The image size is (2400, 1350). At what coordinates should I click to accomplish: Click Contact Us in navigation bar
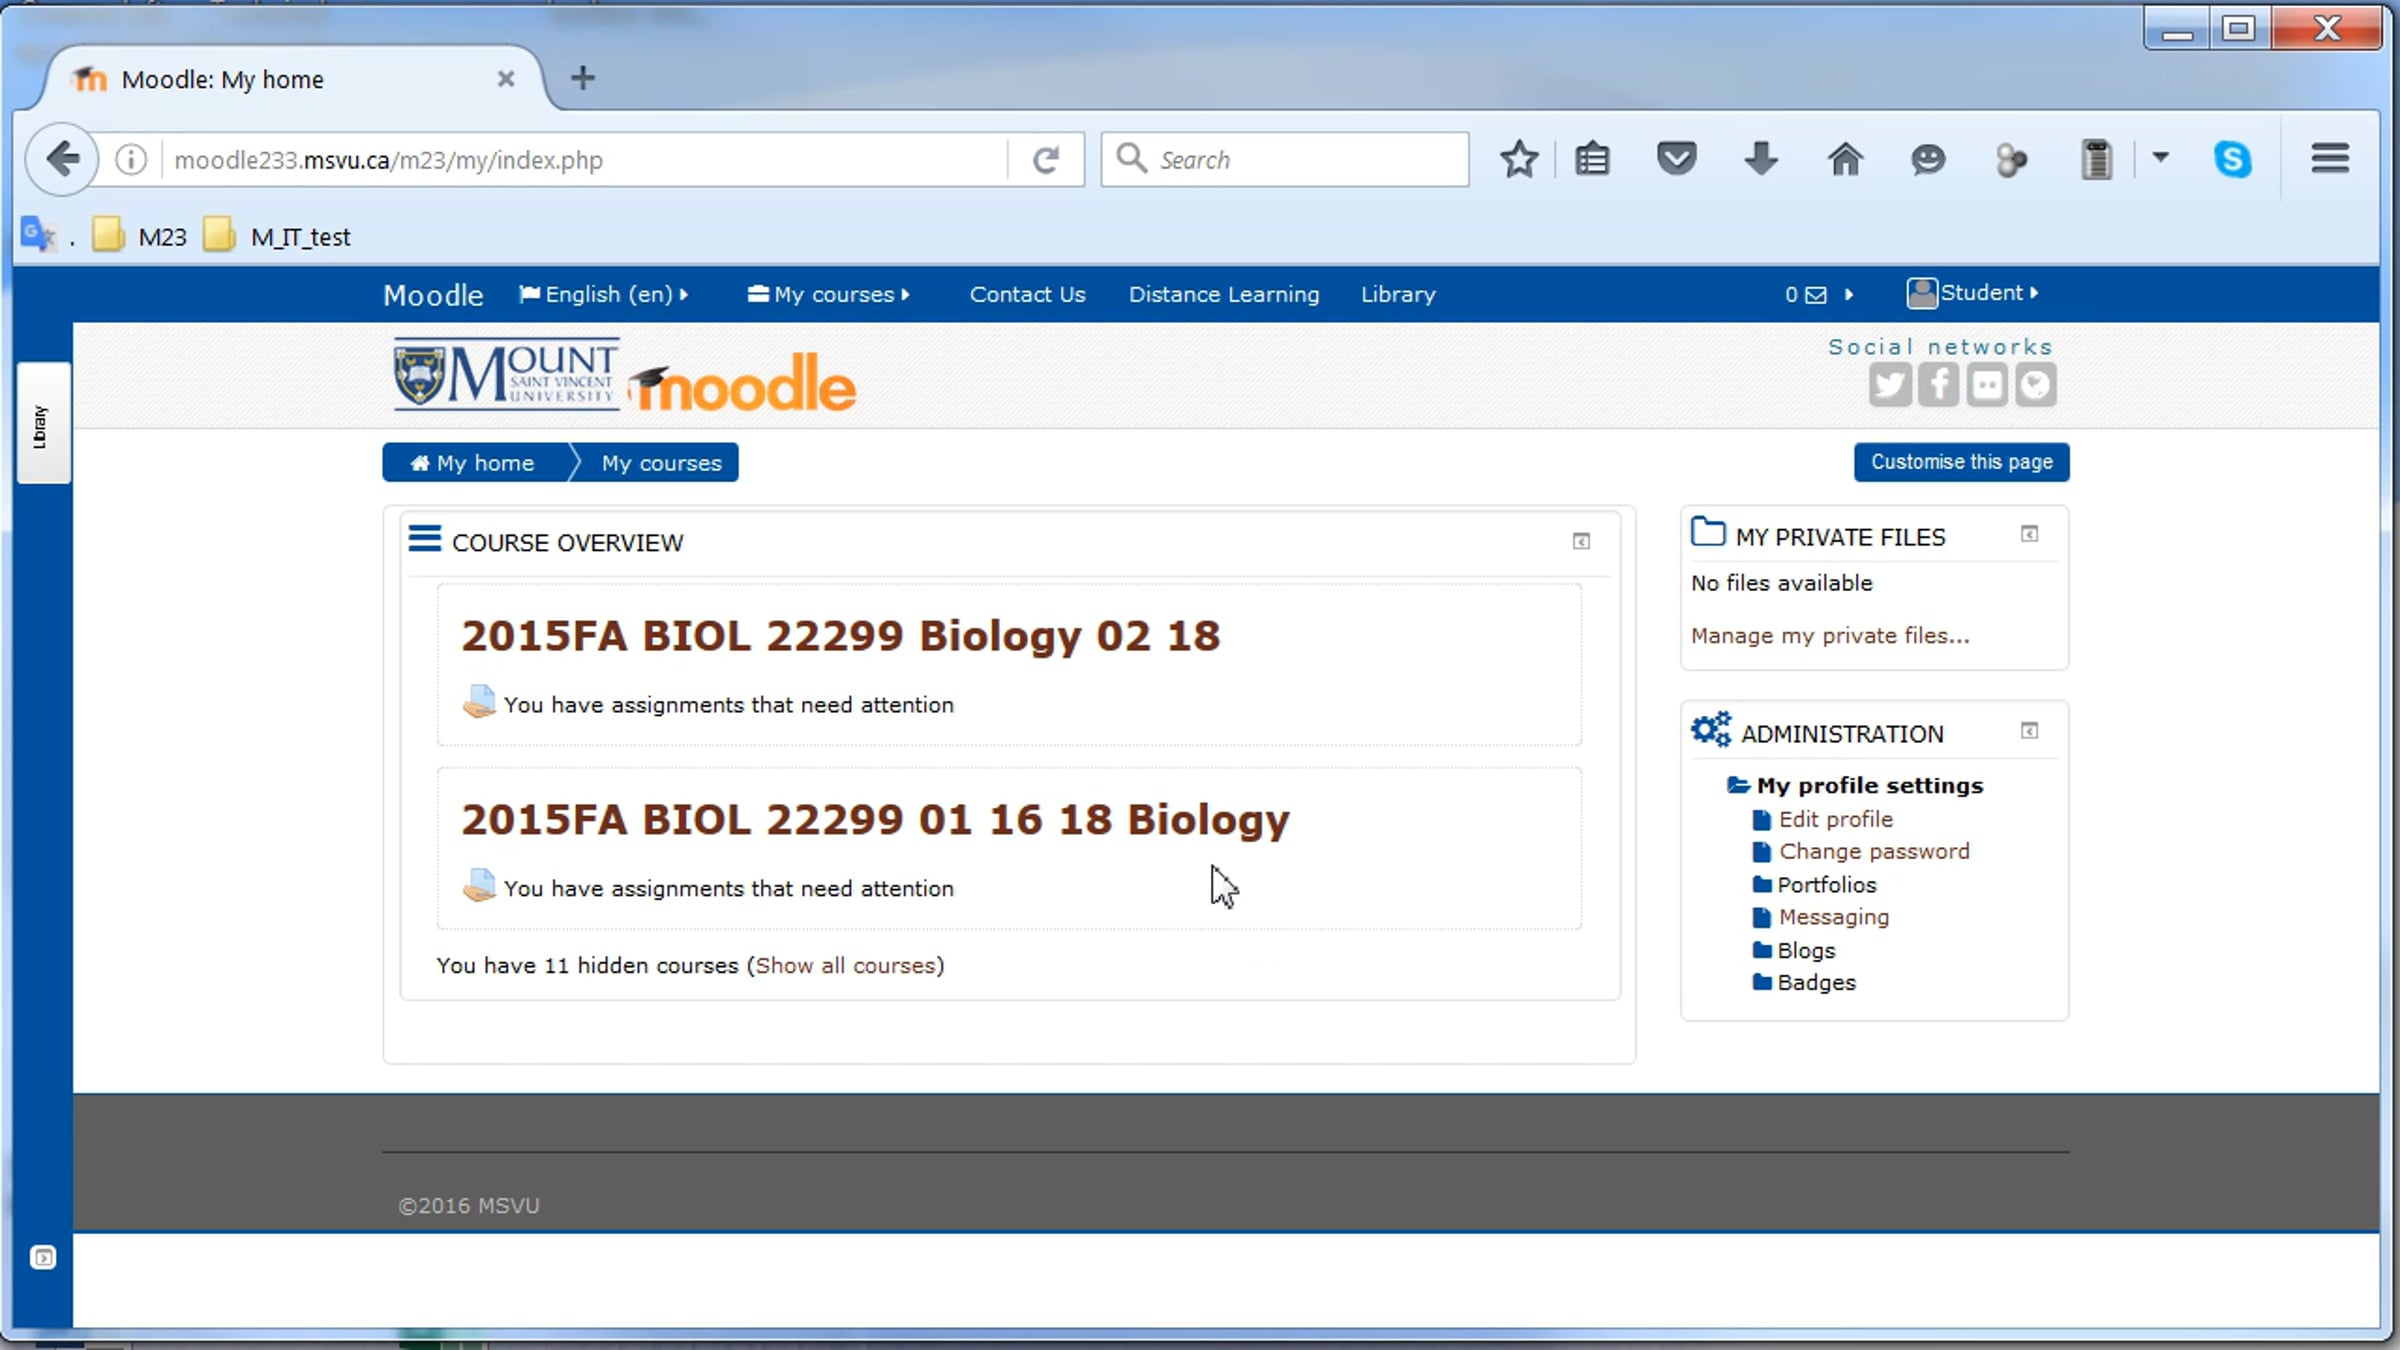coord(1027,294)
